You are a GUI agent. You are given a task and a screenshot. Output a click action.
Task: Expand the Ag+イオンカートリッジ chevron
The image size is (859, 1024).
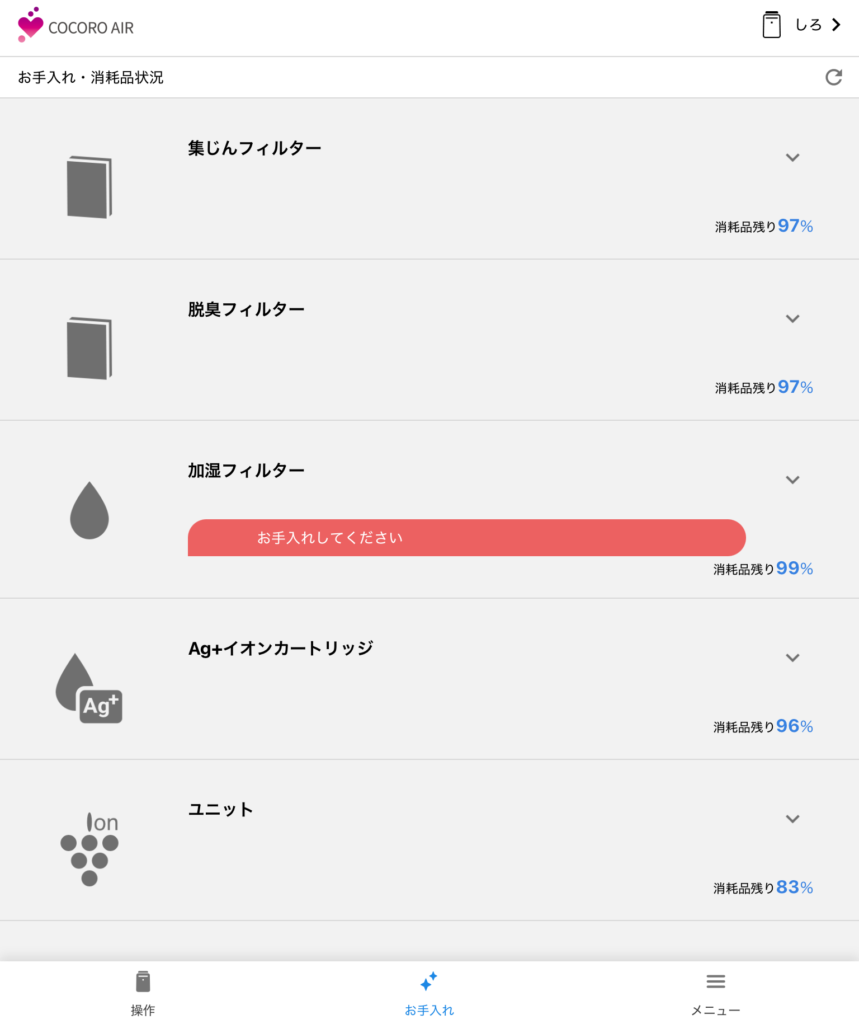pos(792,657)
